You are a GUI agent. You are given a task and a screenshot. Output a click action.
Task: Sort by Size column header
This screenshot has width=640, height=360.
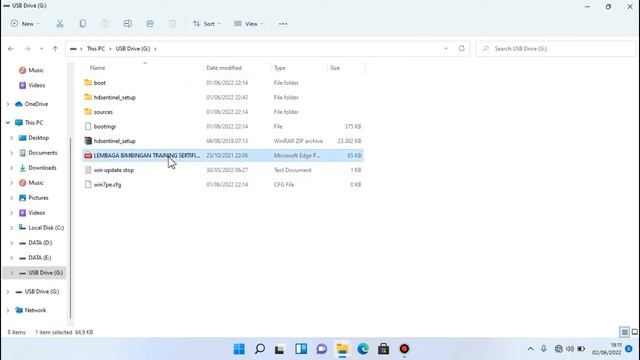point(335,68)
